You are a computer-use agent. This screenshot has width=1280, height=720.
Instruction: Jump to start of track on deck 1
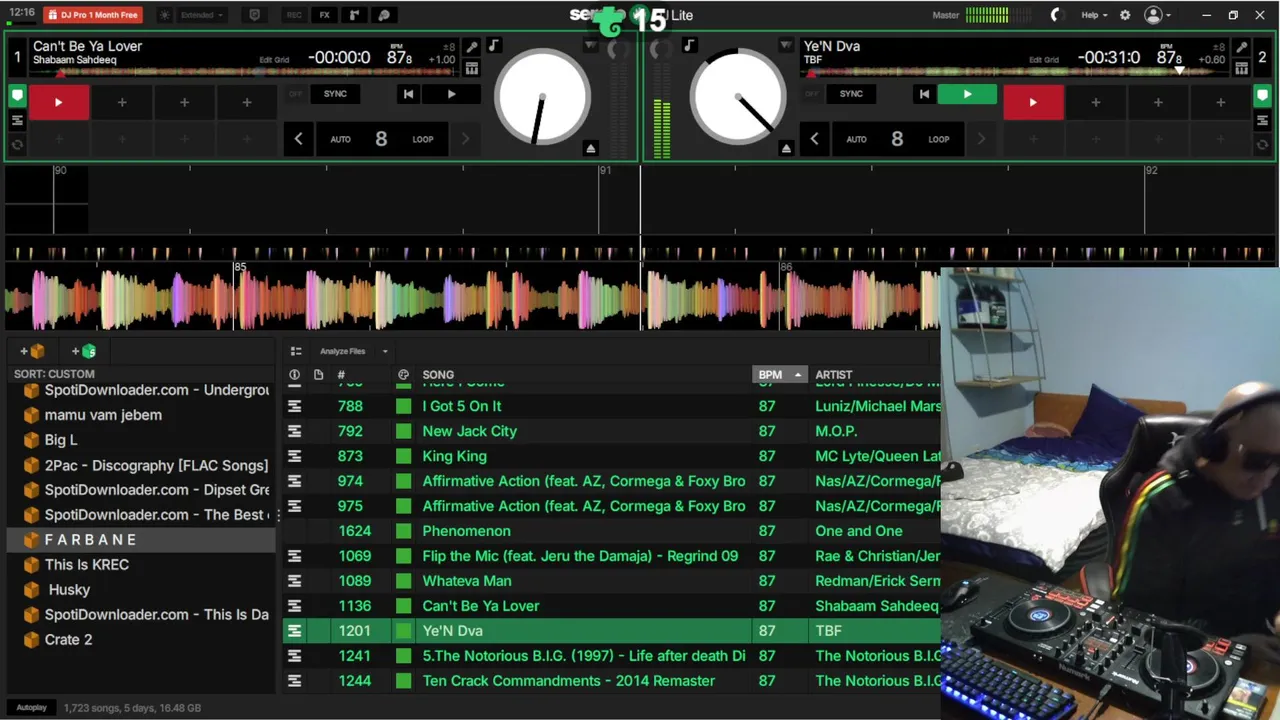408,94
